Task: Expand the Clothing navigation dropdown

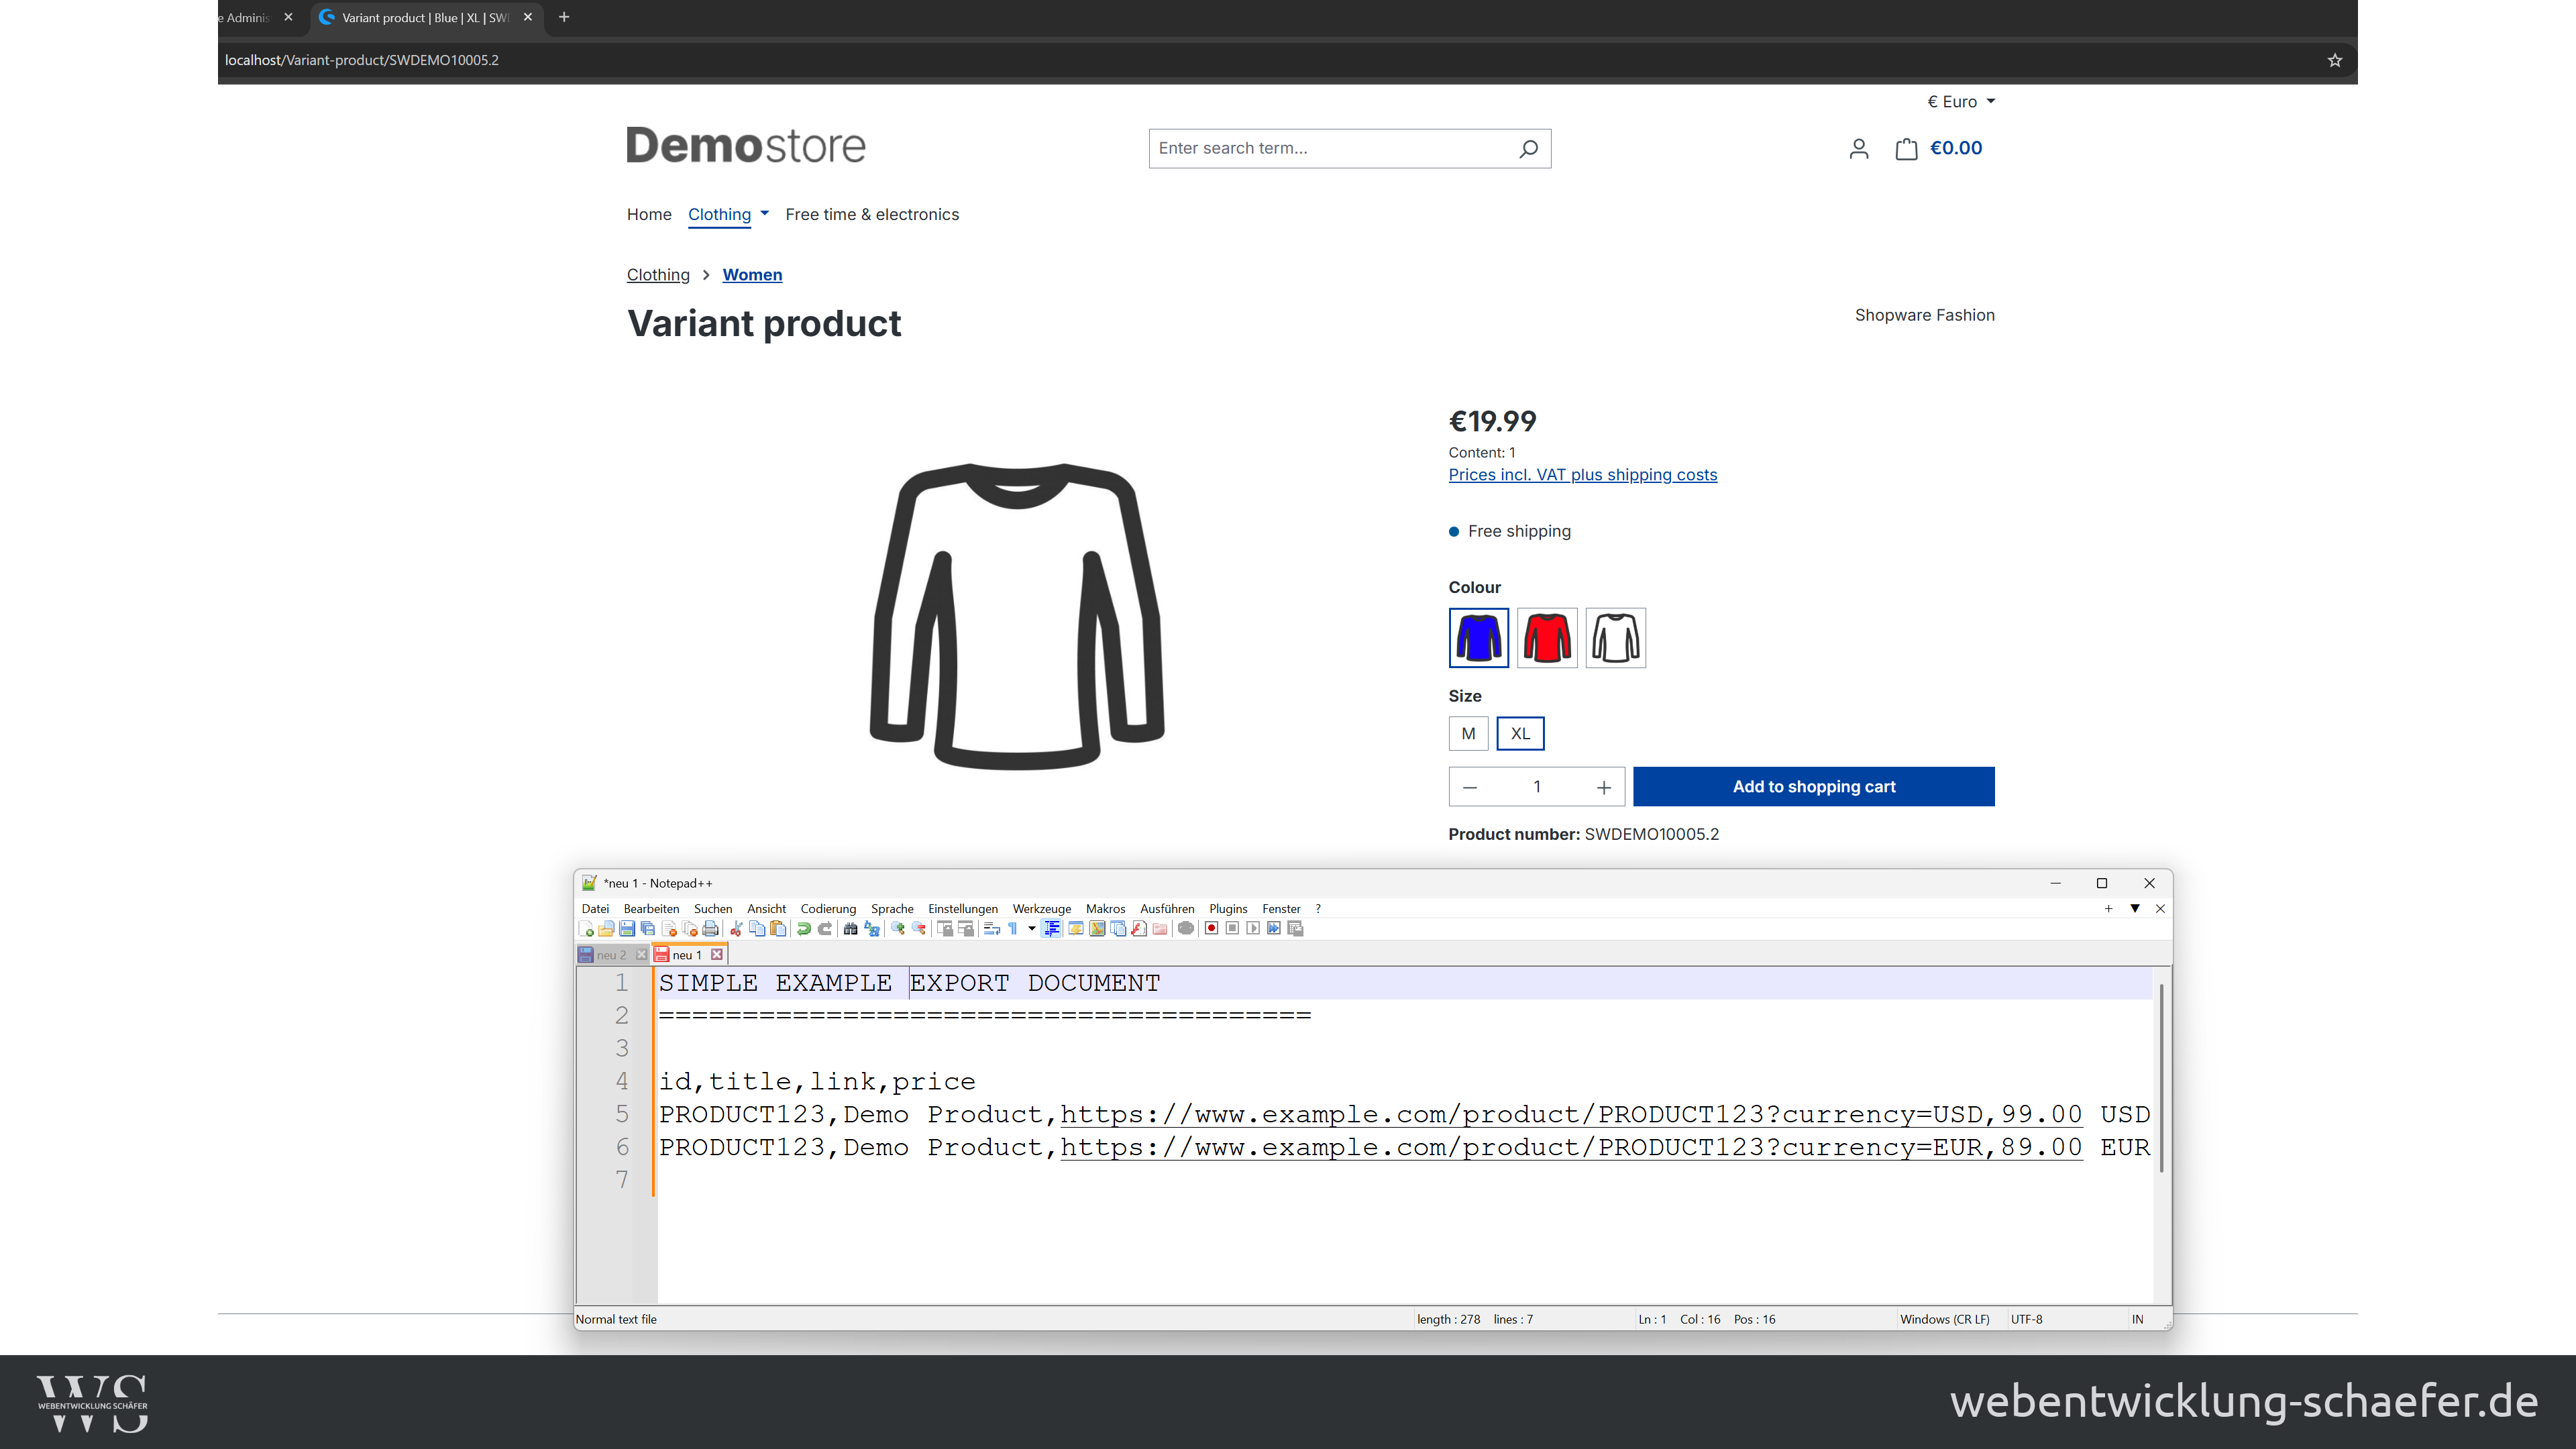Action: click(x=765, y=213)
